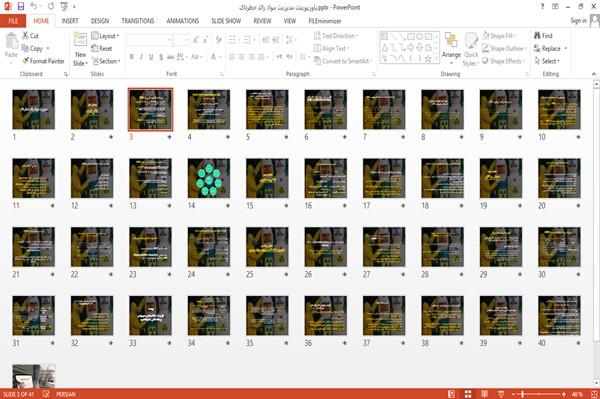600x399 pixels.
Task: Click the spell check icon in status bar
Action: pos(46,394)
